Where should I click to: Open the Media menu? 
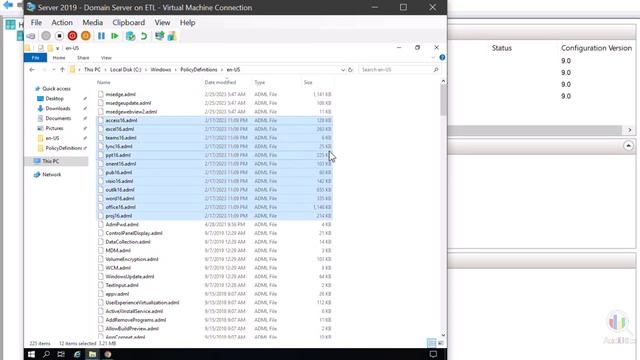93,22
